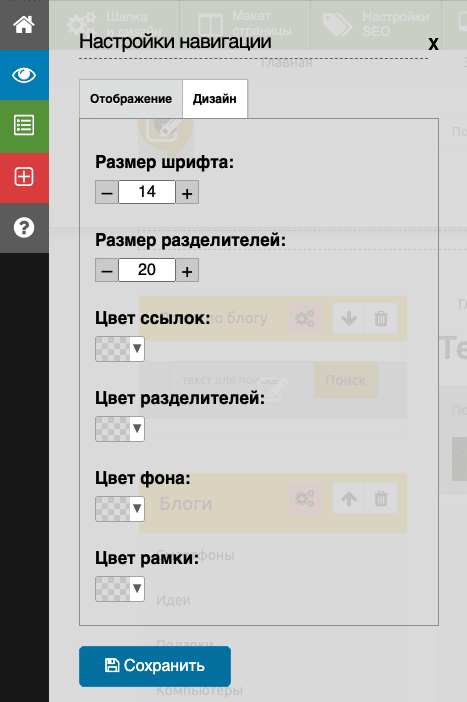
Task: Switch to the Отображение tab
Action: pyautogui.click(x=131, y=99)
